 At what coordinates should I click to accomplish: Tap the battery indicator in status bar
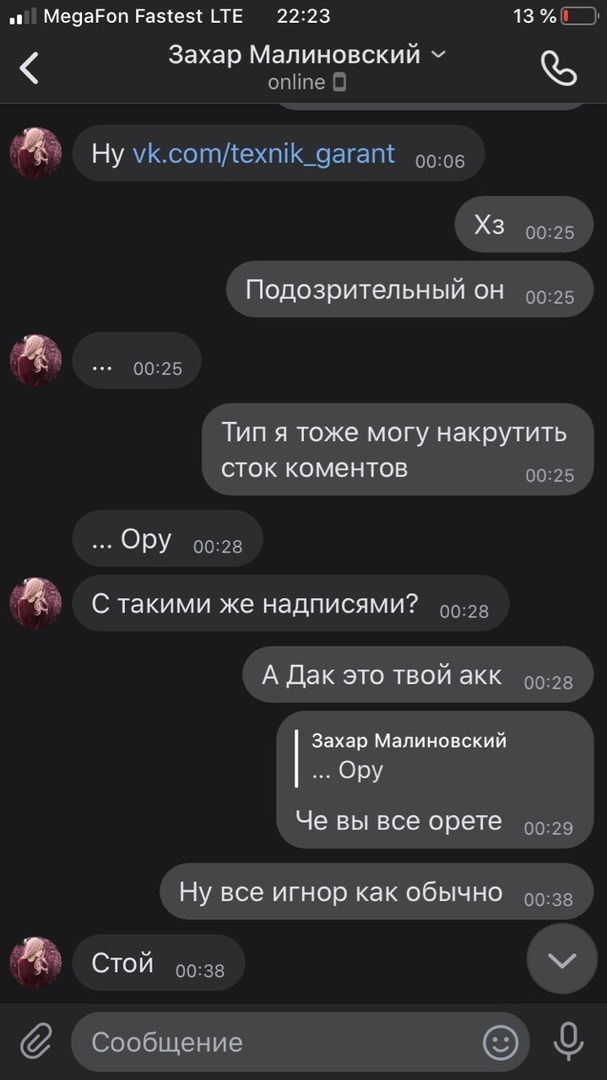[580, 16]
